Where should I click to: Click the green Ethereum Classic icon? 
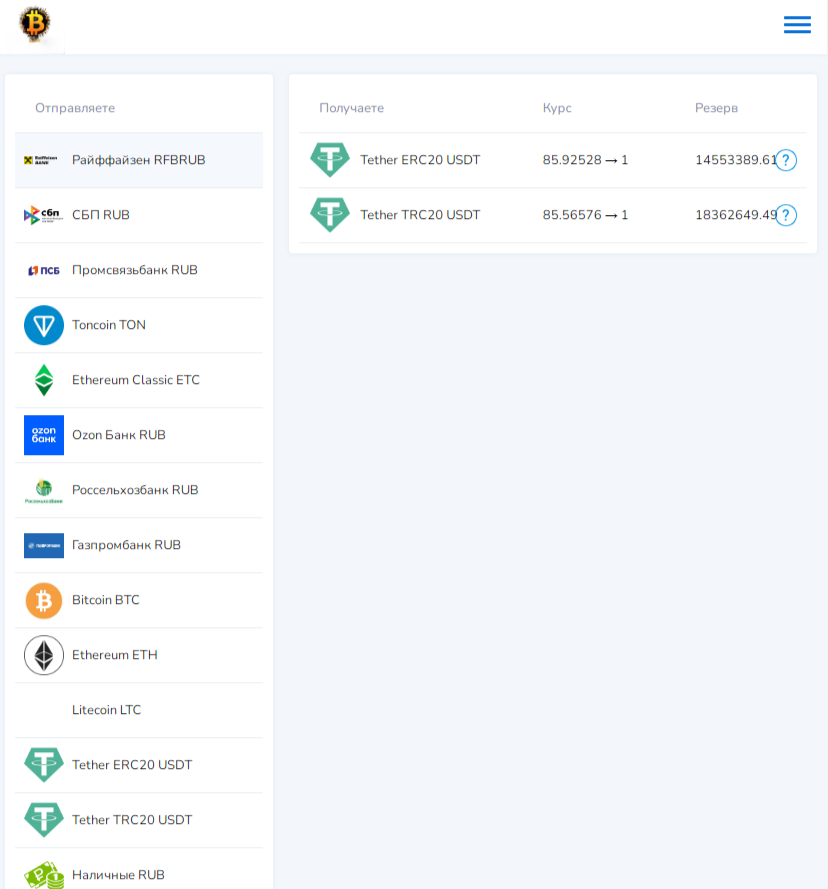click(x=44, y=380)
